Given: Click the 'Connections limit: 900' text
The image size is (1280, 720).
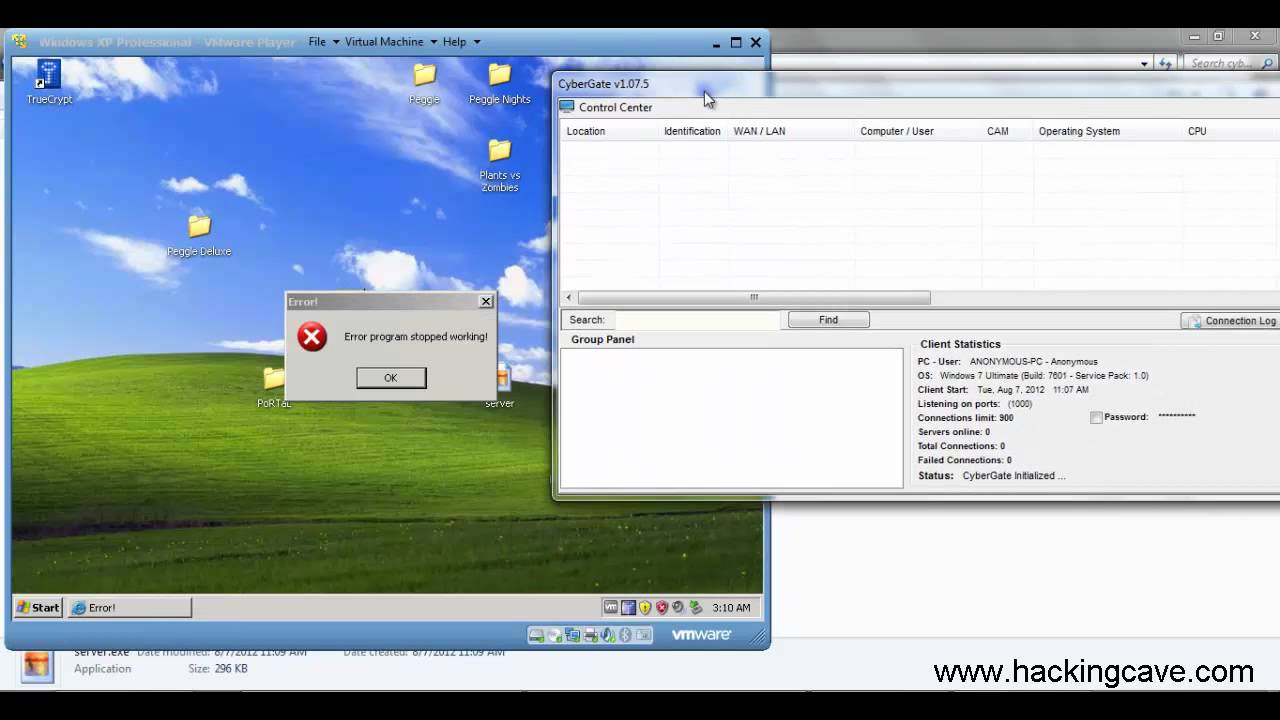Looking at the screenshot, I should tap(966, 418).
